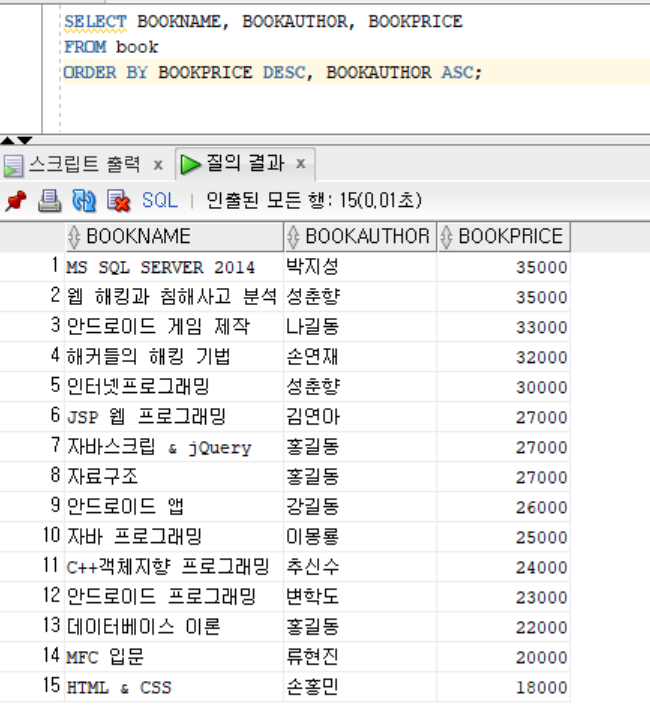This screenshot has height=714, width=650.
Task: Select the cell 'C++객체지향 프로그래밍'
Action: pyautogui.click(x=174, y=567)
